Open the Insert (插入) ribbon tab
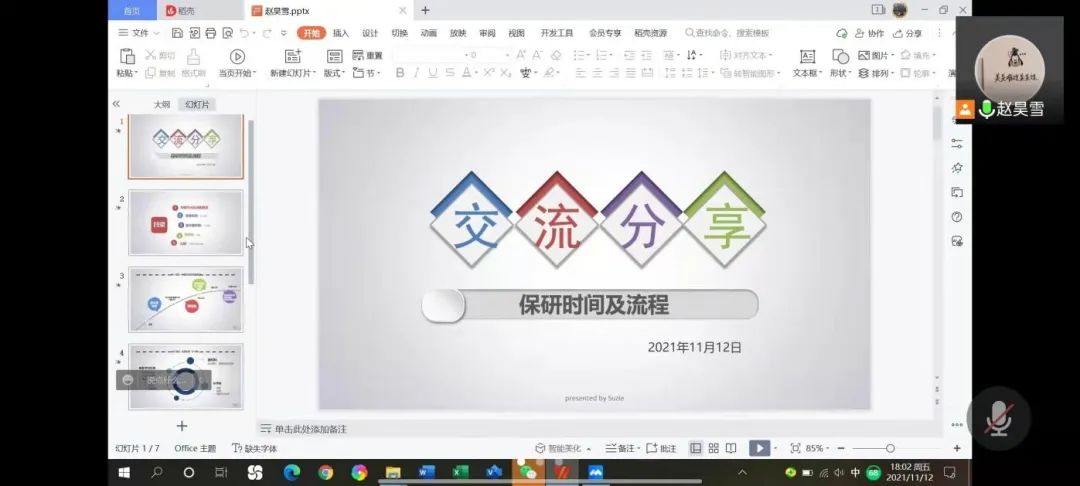Image resolution: width=1080 pixels, height=486 pixels. [x=341, y=33]
